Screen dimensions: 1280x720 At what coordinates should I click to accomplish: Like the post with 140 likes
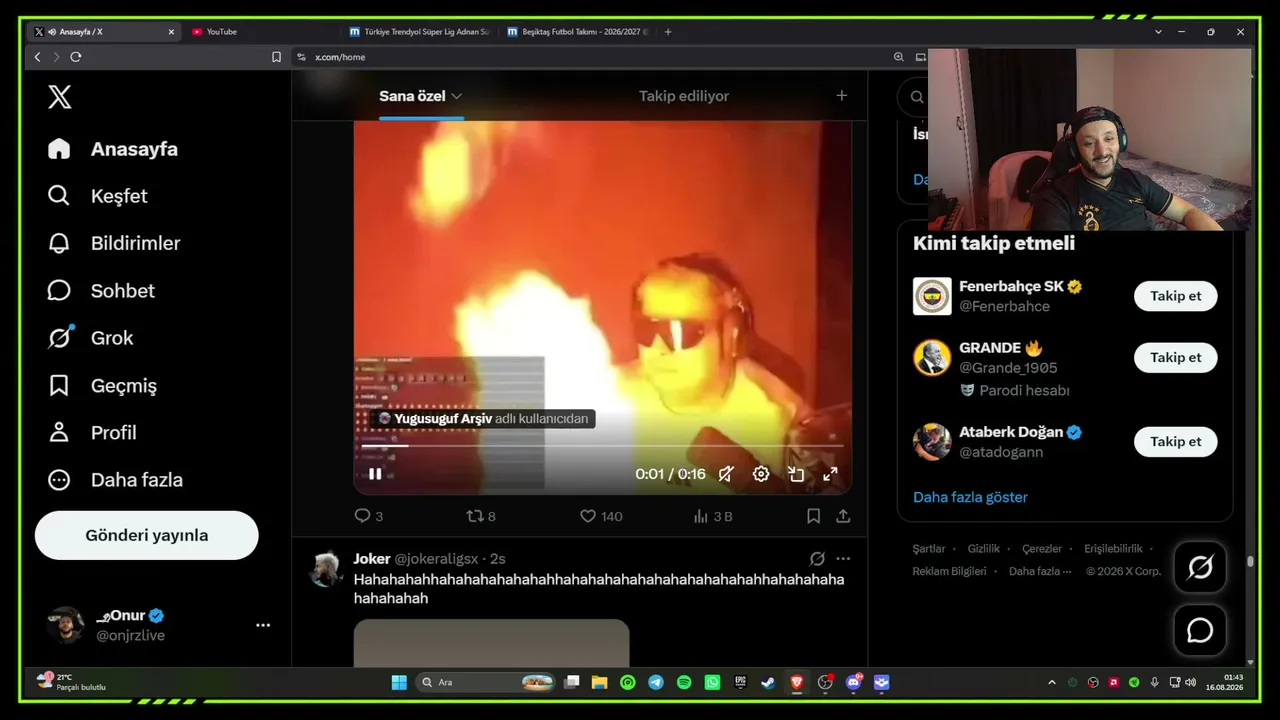click(602, 516)
